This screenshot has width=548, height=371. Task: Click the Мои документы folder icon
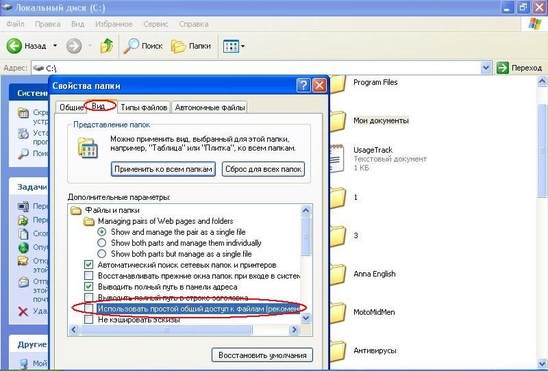coord(338,121)
